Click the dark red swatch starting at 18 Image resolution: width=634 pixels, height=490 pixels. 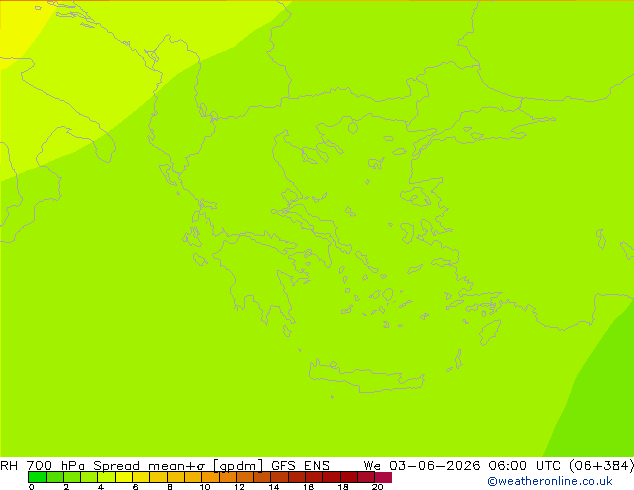coord(349,477)
